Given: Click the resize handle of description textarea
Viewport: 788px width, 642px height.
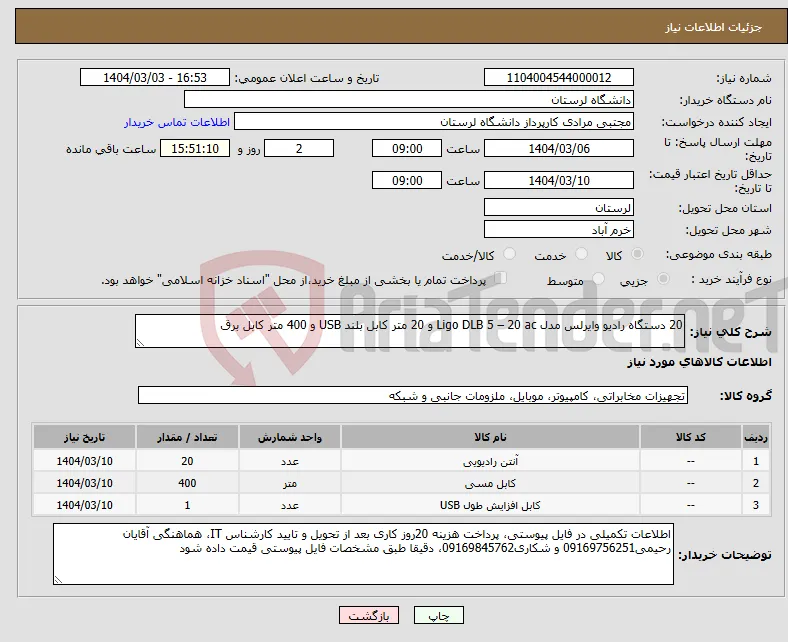Looking at the screenshot, I should point(140,343).
